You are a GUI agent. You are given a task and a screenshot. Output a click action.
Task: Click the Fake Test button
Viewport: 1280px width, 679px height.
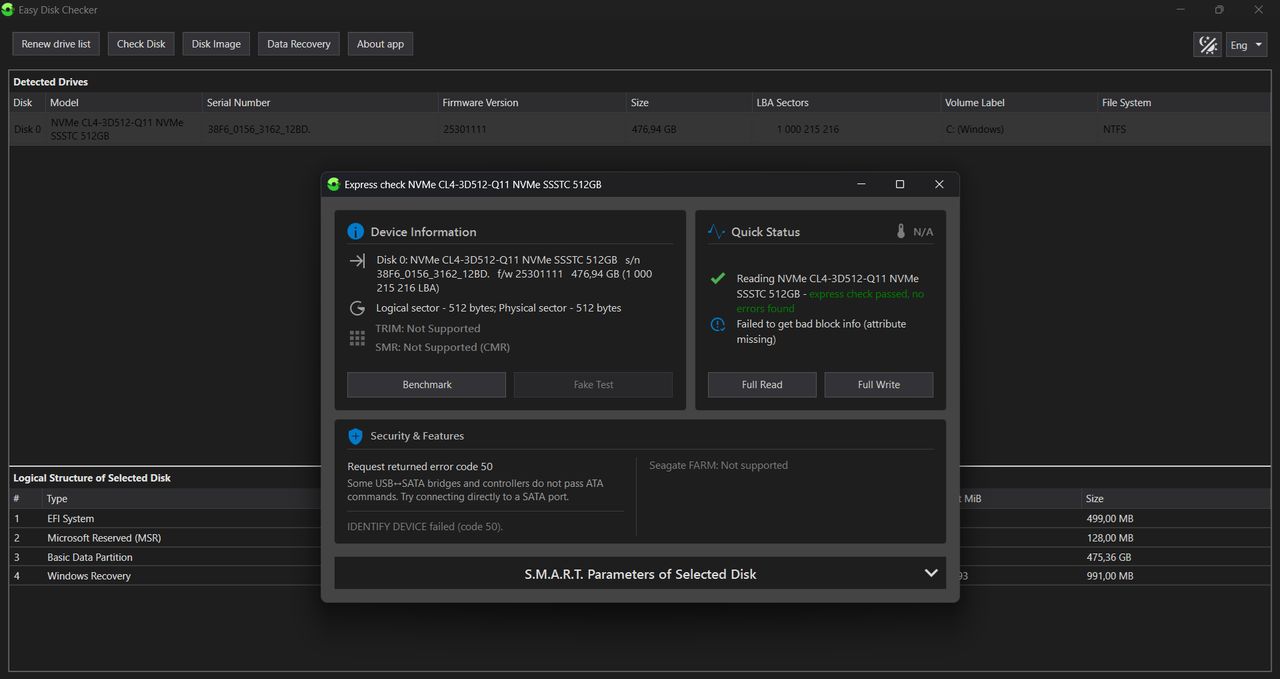tap(593, 385)
